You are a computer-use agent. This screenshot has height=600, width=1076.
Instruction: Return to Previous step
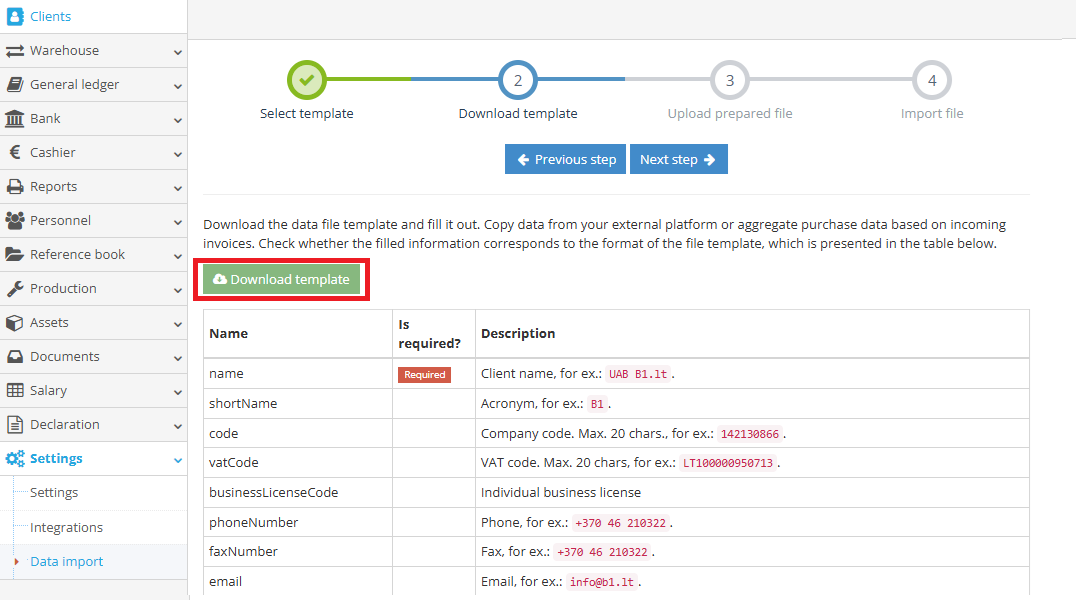tap(565, 160)
